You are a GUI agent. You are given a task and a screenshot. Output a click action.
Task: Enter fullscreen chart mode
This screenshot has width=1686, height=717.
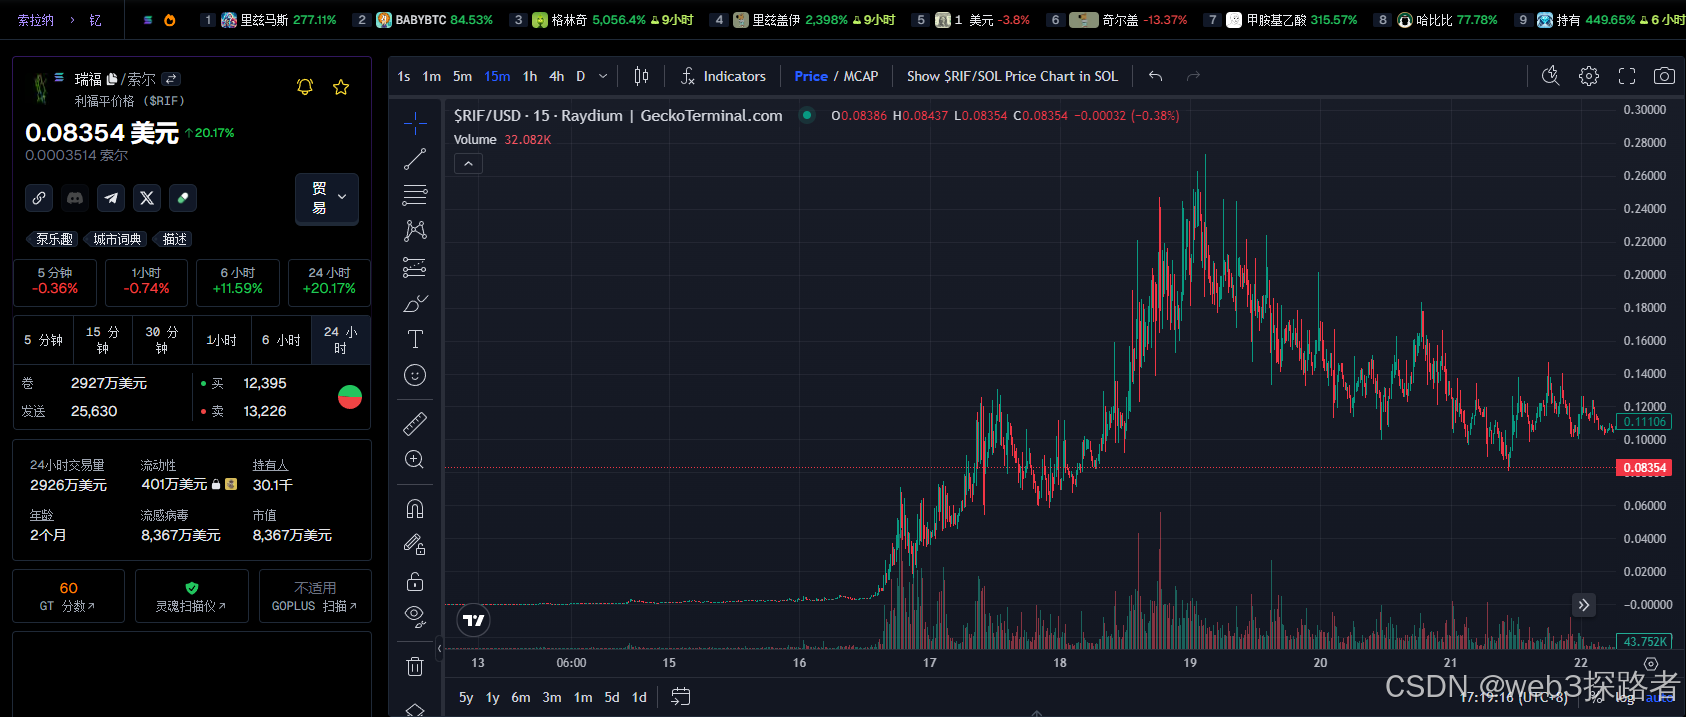[x=1627, y=76]
